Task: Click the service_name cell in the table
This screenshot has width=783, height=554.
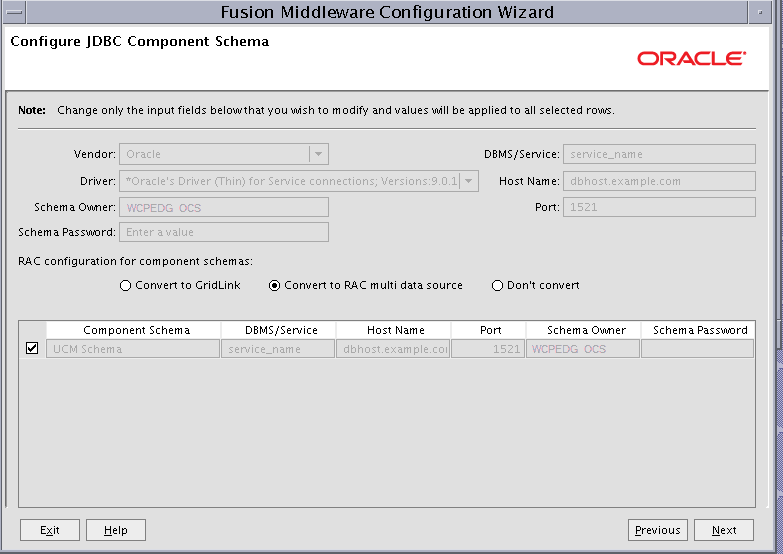Action: pos(278,349)
